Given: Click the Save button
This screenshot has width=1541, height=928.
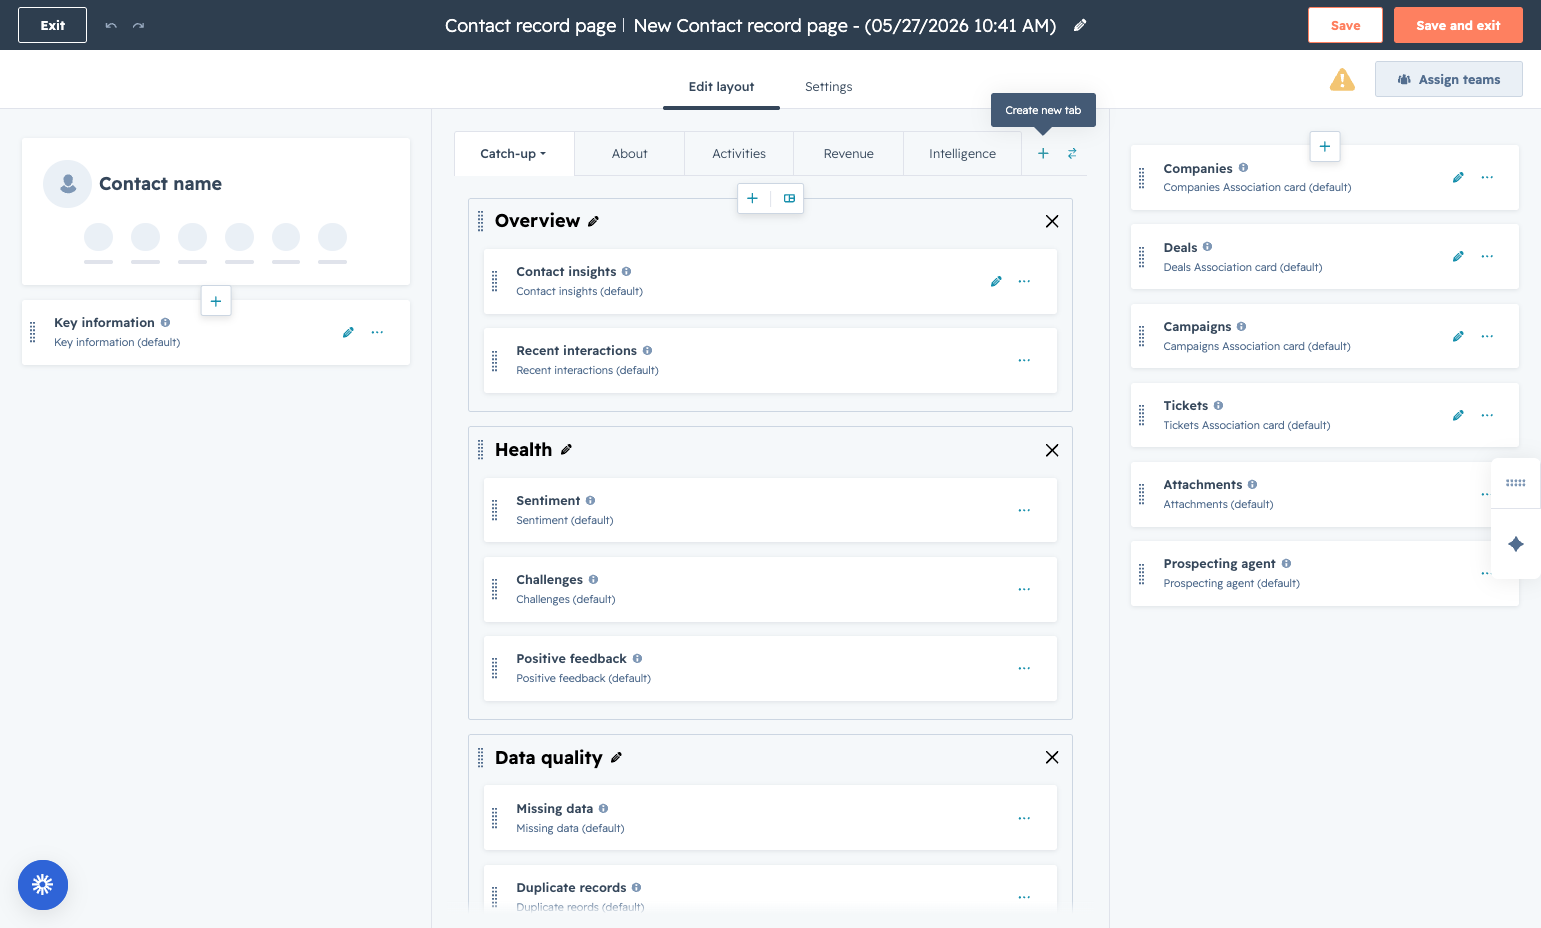Looking at the screenshot, I should (x=1345, y=25).
